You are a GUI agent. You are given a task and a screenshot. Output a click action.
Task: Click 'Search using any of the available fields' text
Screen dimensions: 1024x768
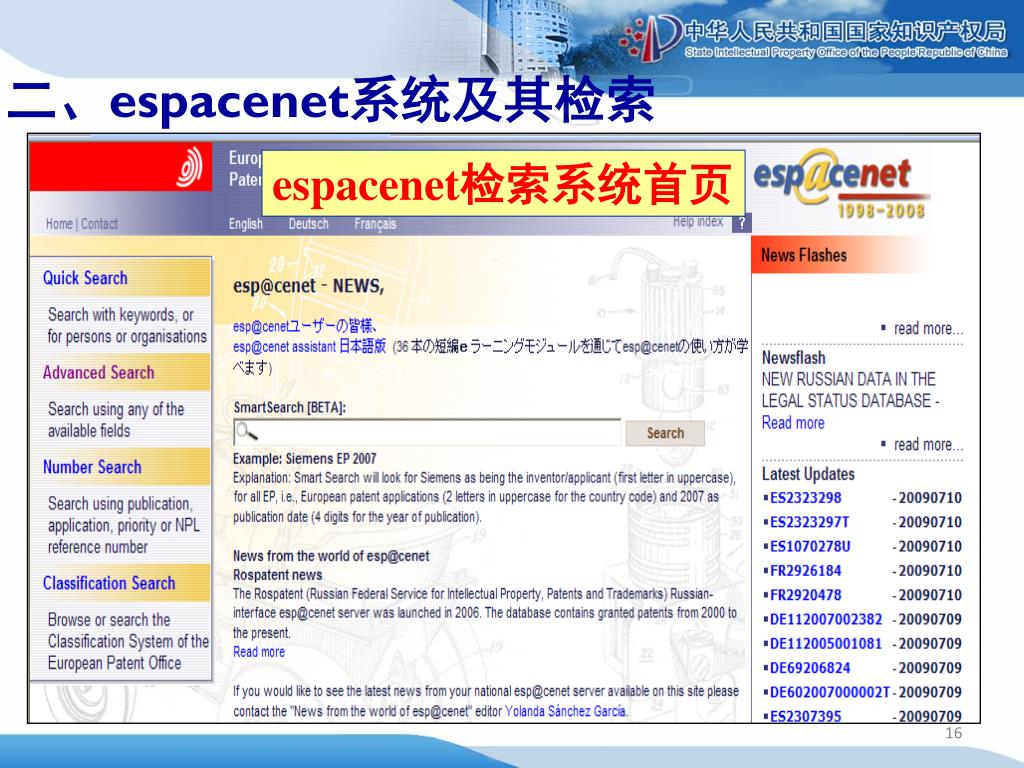click(116, 420)
